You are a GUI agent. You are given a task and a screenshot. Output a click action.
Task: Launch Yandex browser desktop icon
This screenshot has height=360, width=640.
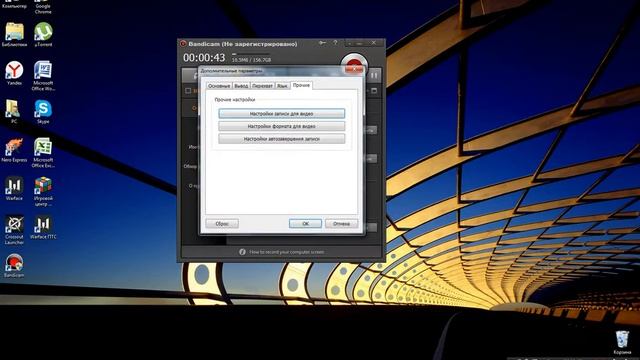pyautogui.click(x=14, y=73)
